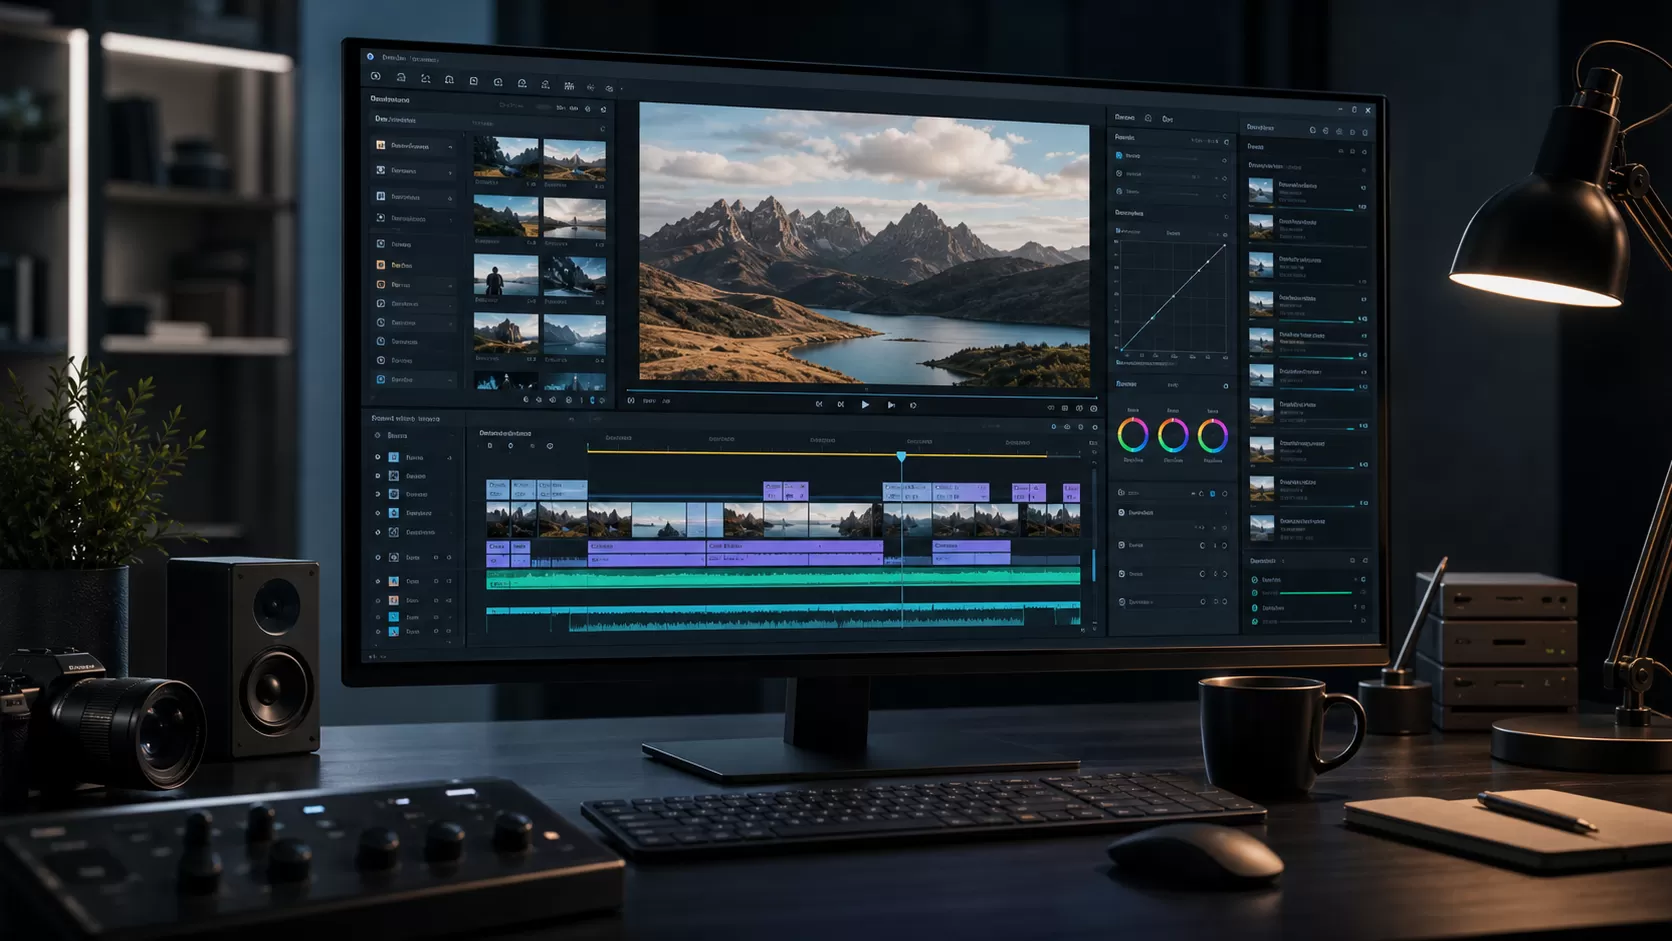Expand the third category row in the media sidebar
The height and width of the screenshot is (941, 1672).
click(415, 197)
